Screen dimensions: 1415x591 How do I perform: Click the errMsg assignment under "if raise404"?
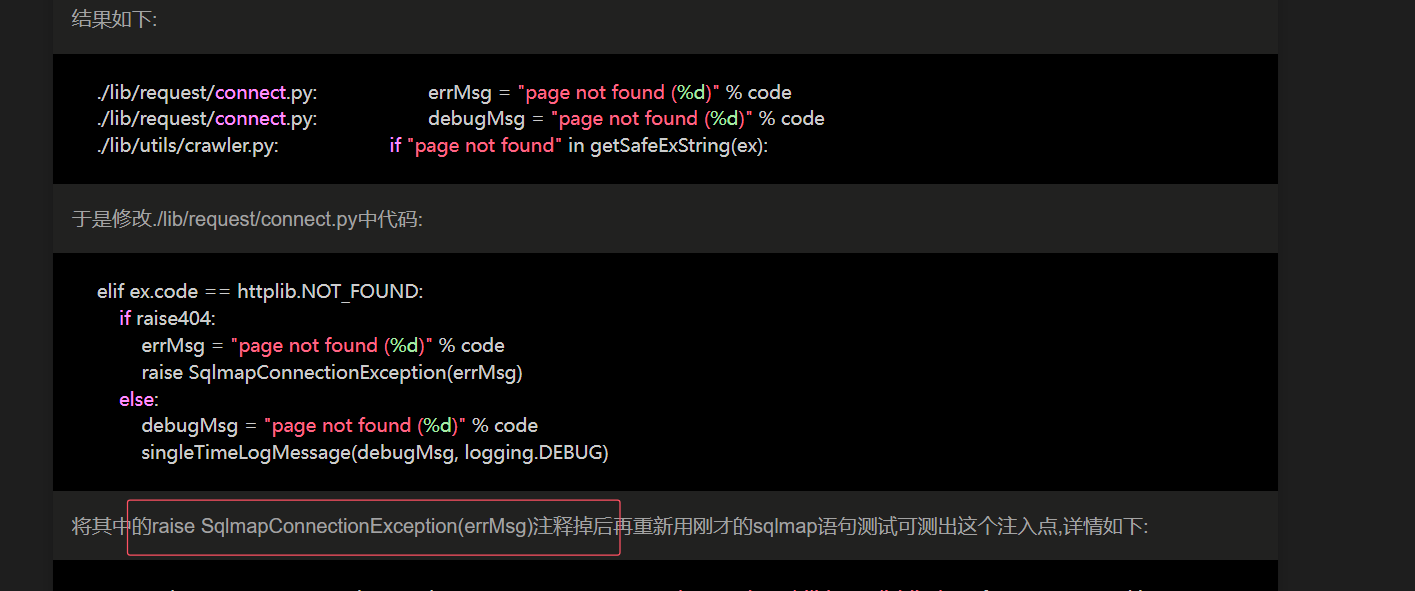click(x=322, y=346)
